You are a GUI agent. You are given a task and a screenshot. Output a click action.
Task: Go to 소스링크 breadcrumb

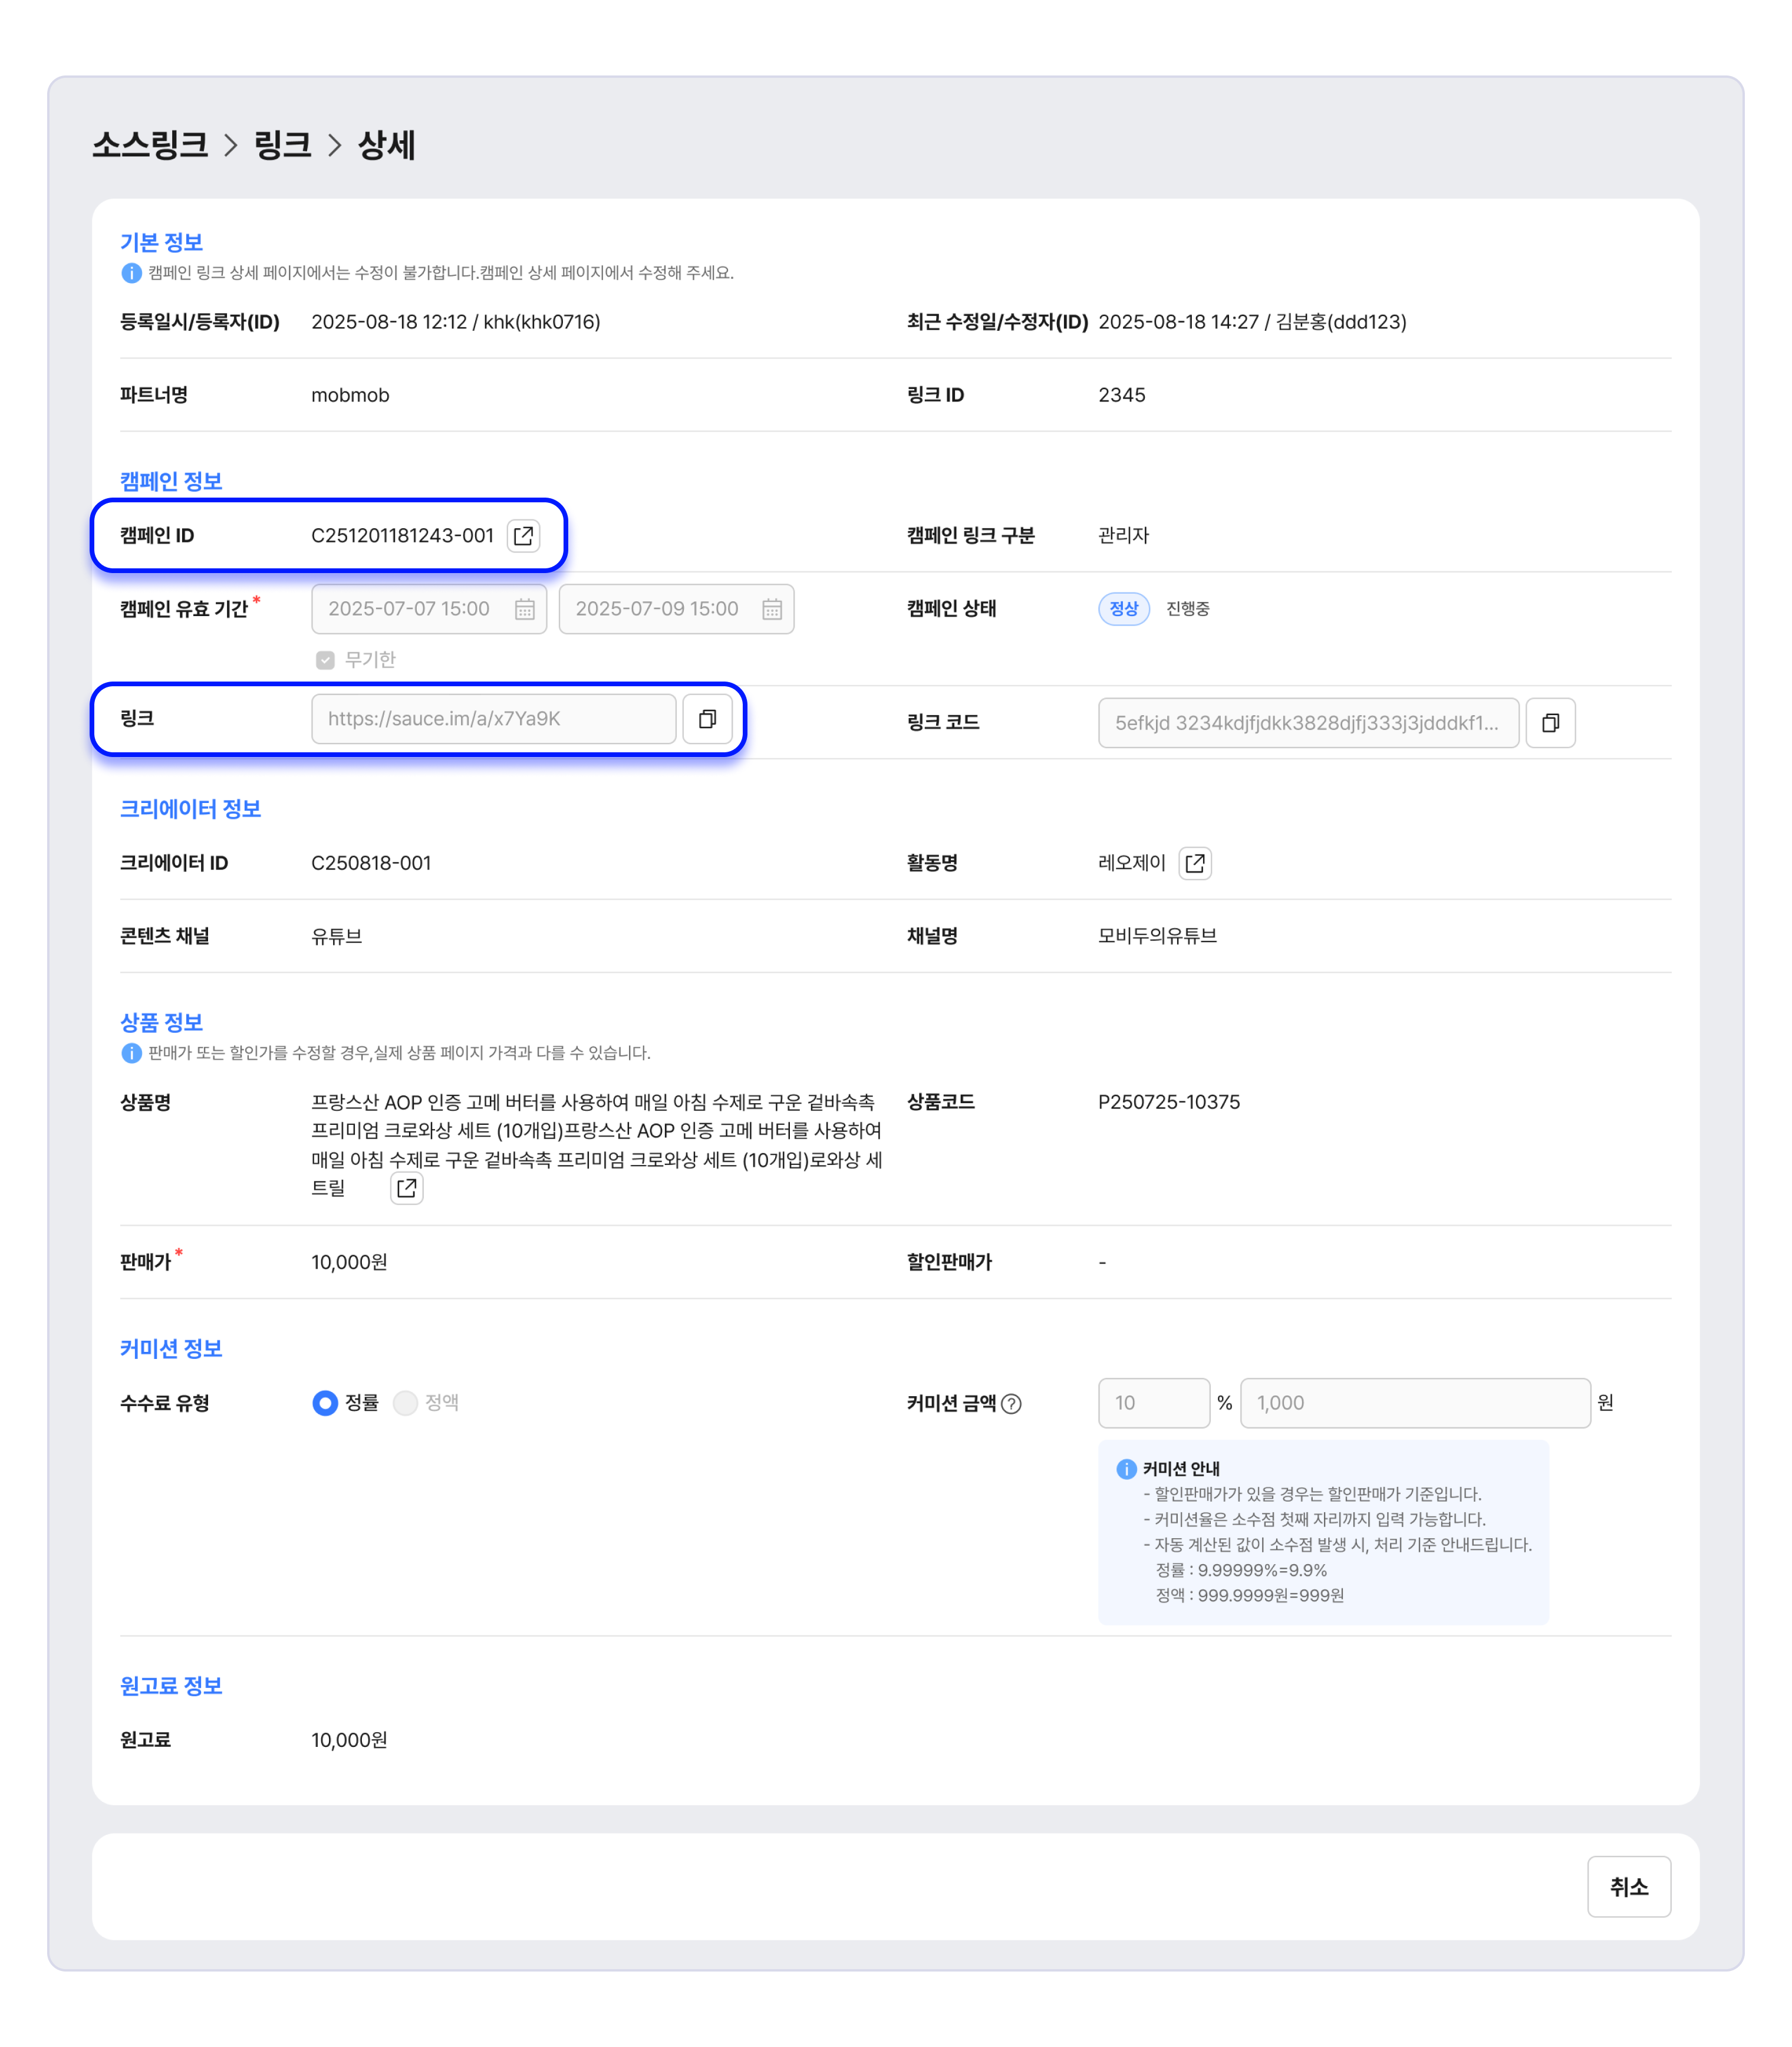tap(150, 145)
